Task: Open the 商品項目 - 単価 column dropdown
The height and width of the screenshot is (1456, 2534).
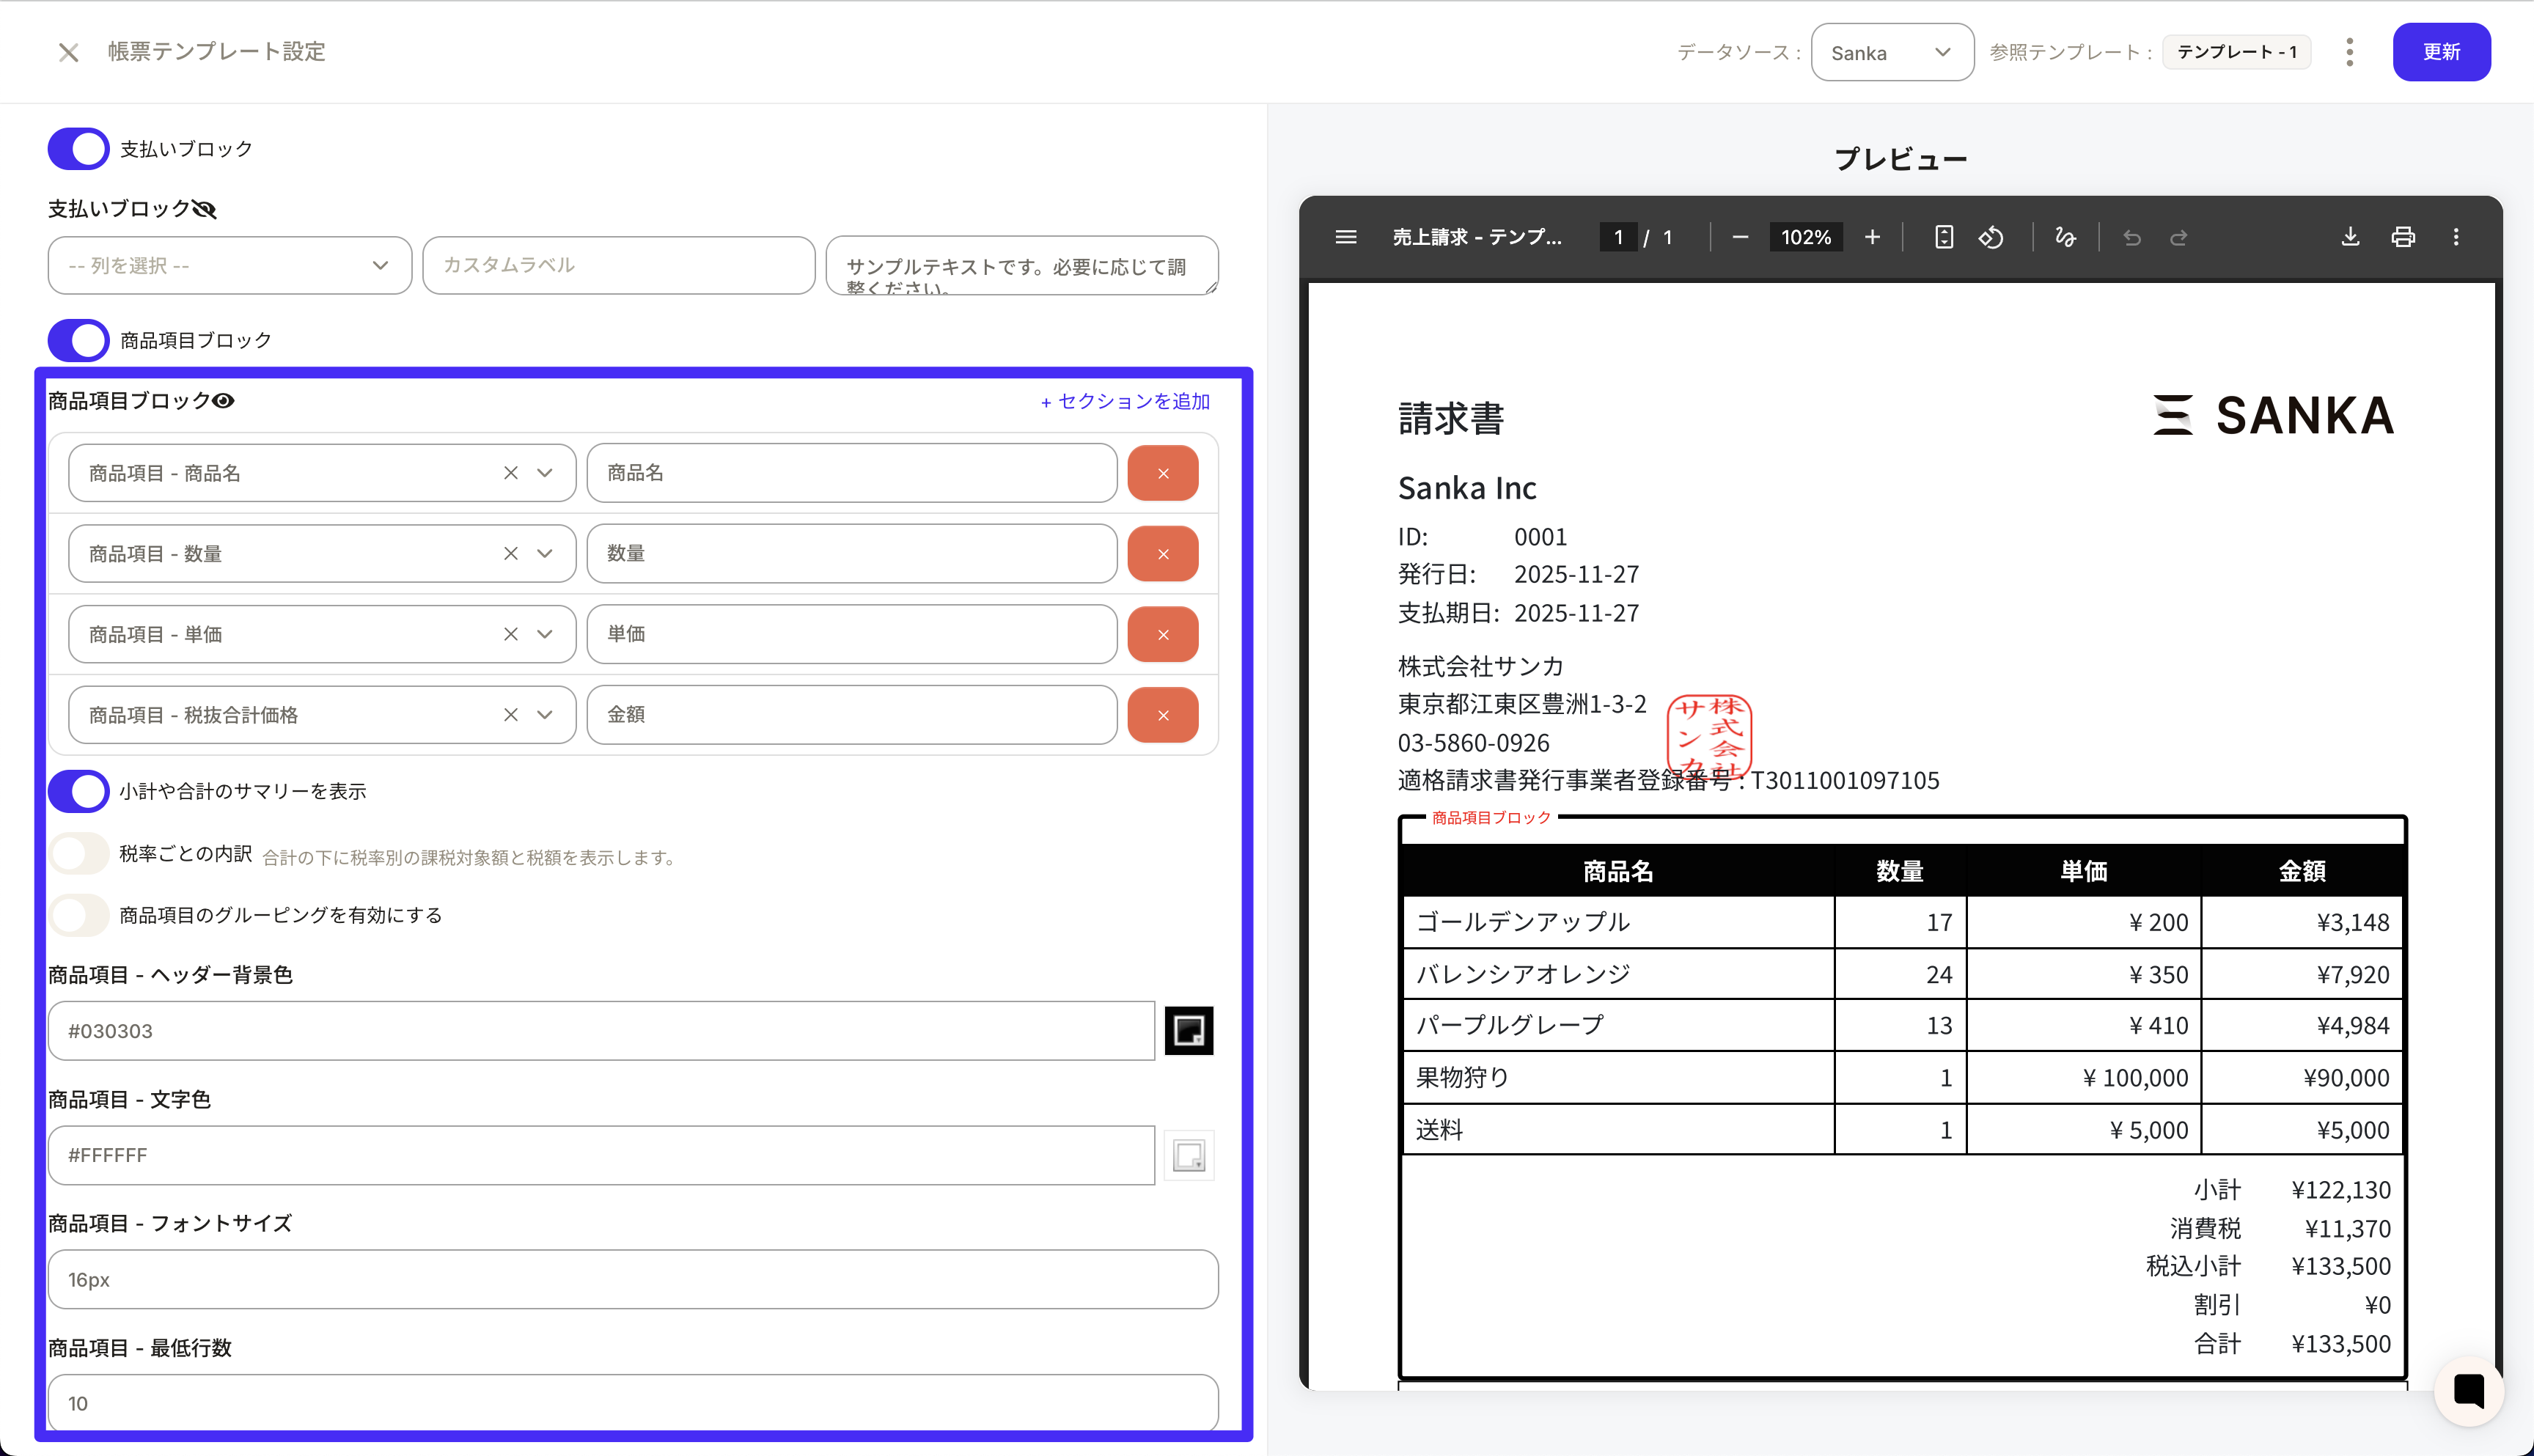Action: pos(545,634)
